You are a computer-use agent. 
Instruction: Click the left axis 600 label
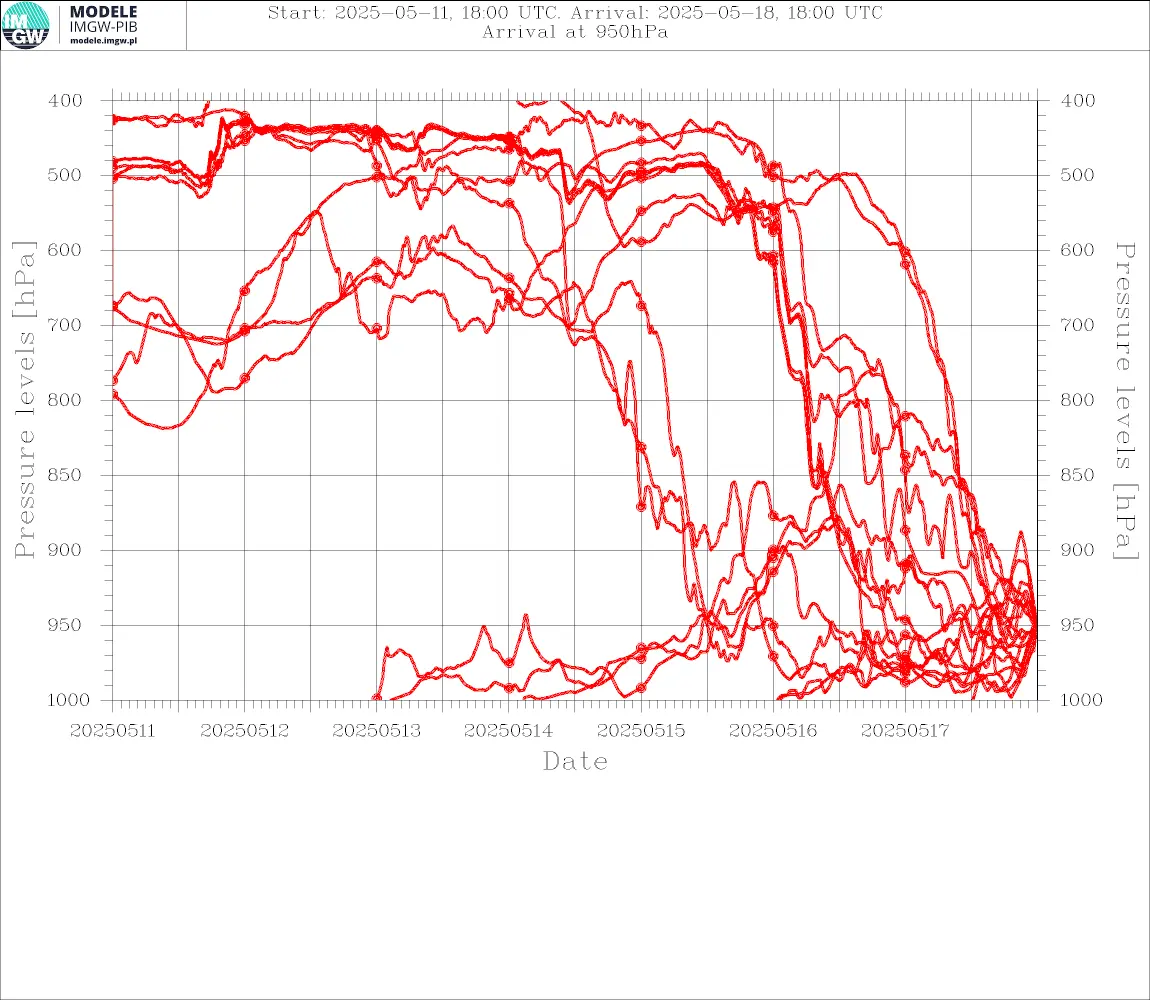pyautogui.click(x=65, y=250)
